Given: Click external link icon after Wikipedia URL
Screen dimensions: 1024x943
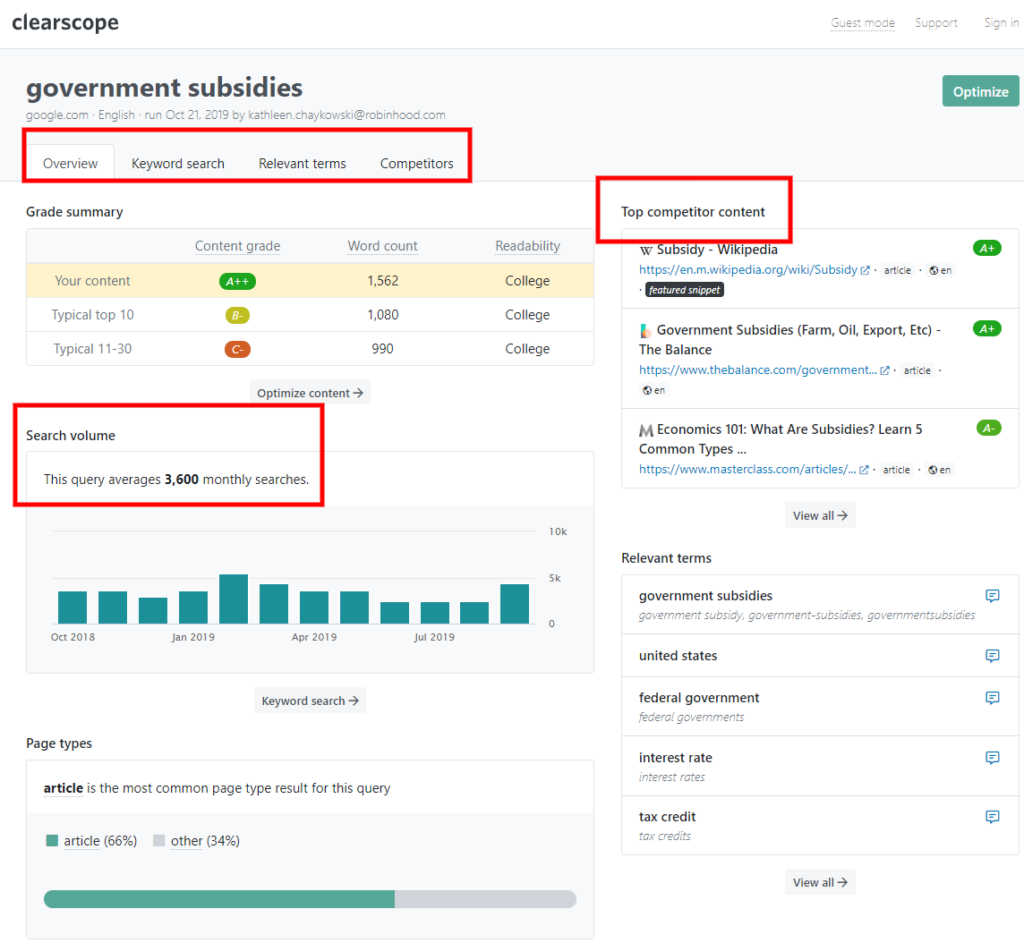Looking at the screenshot, I should click(865, 270).
